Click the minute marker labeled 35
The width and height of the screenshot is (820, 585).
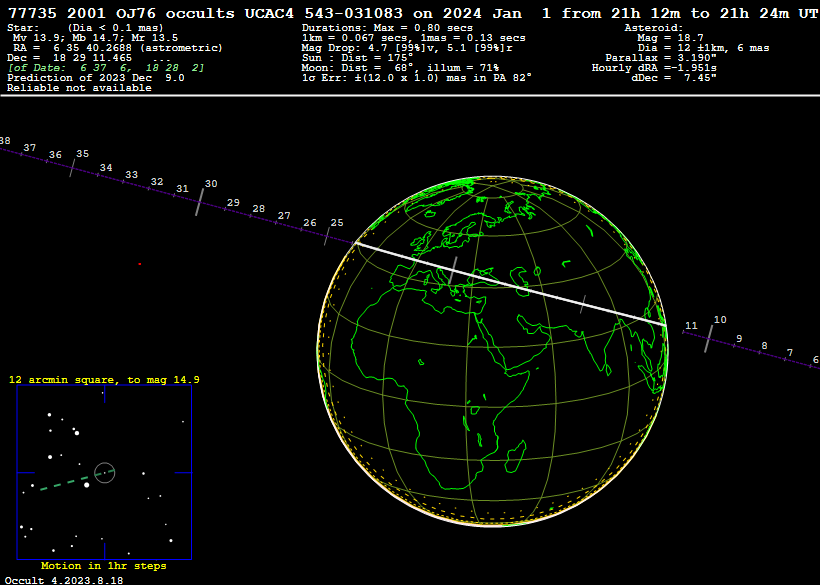point(83,154)
